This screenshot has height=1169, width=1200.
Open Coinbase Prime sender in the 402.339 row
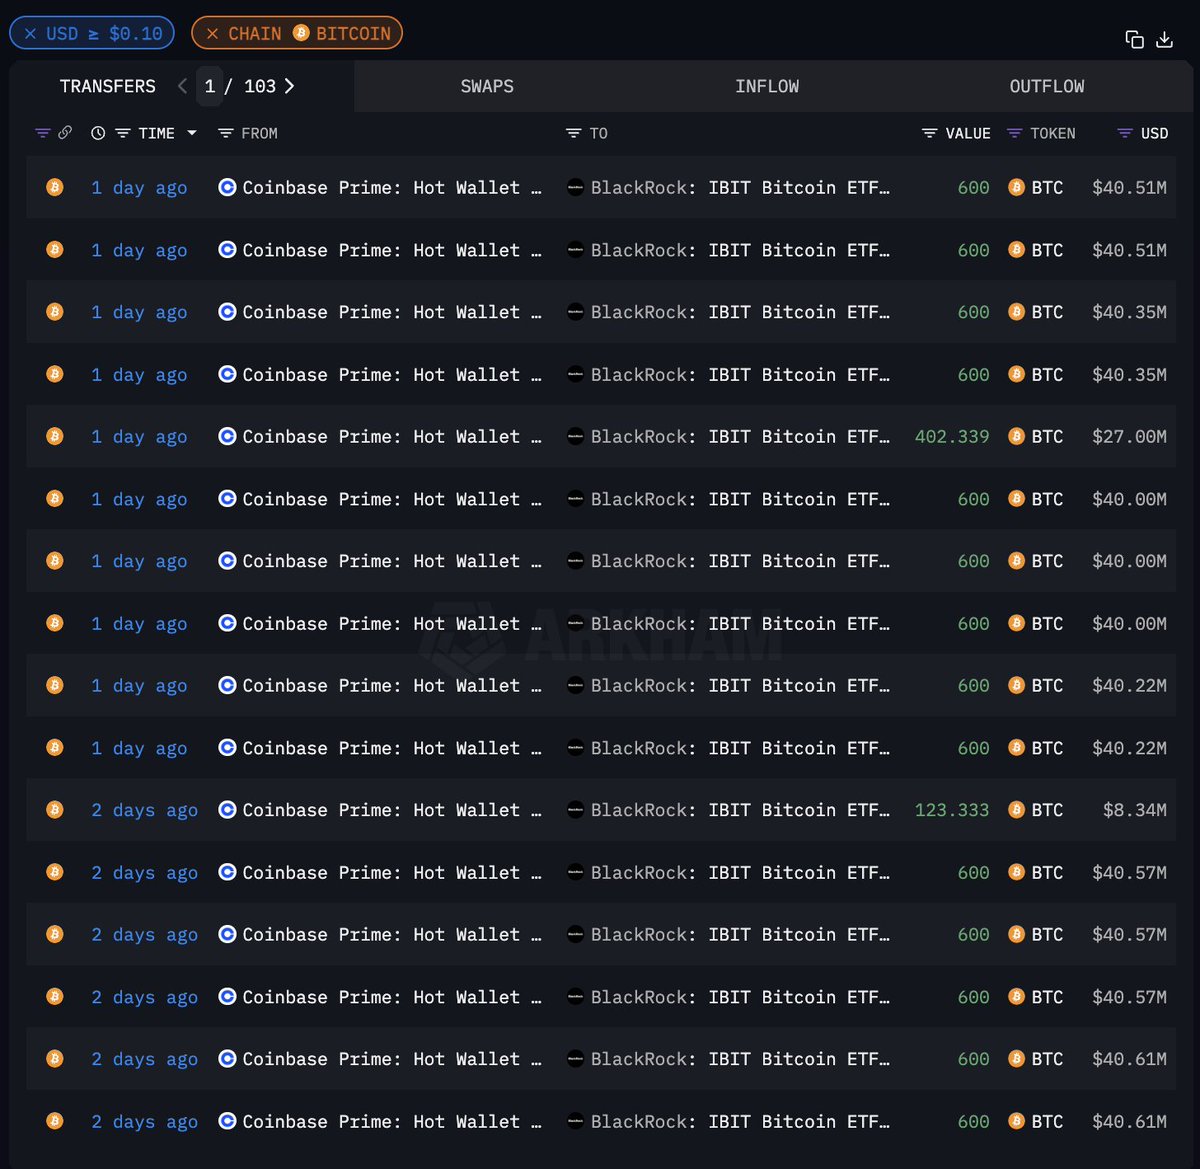392,437
